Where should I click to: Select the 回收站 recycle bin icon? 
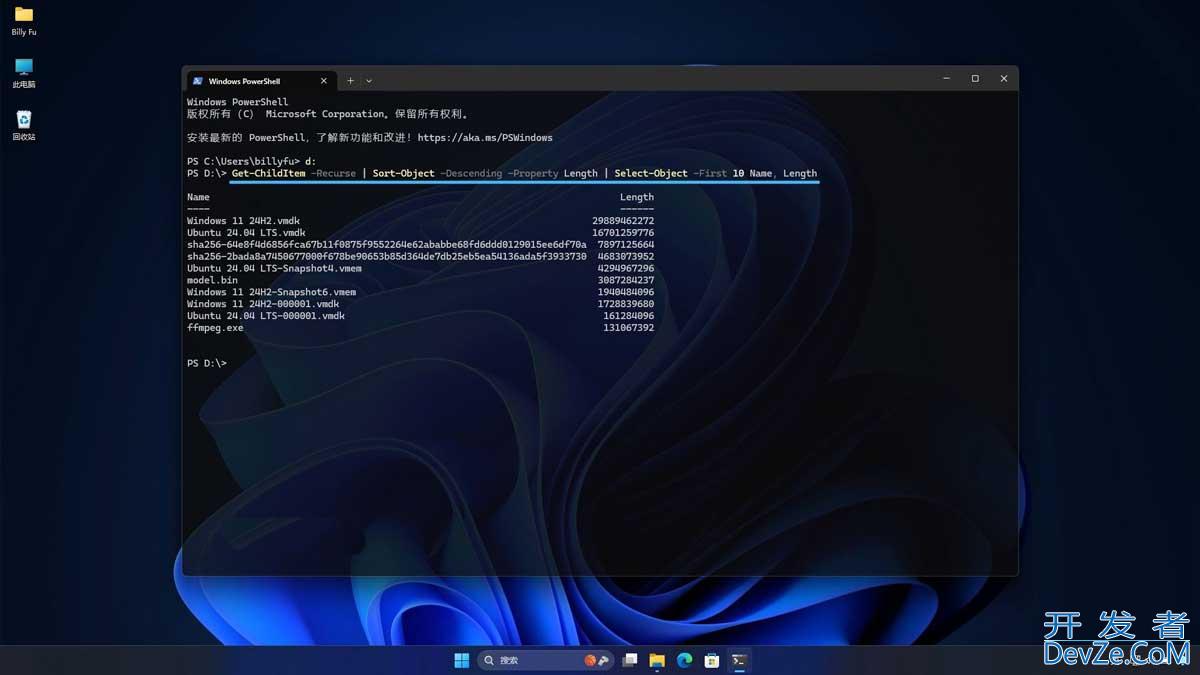tap(24, 126)
